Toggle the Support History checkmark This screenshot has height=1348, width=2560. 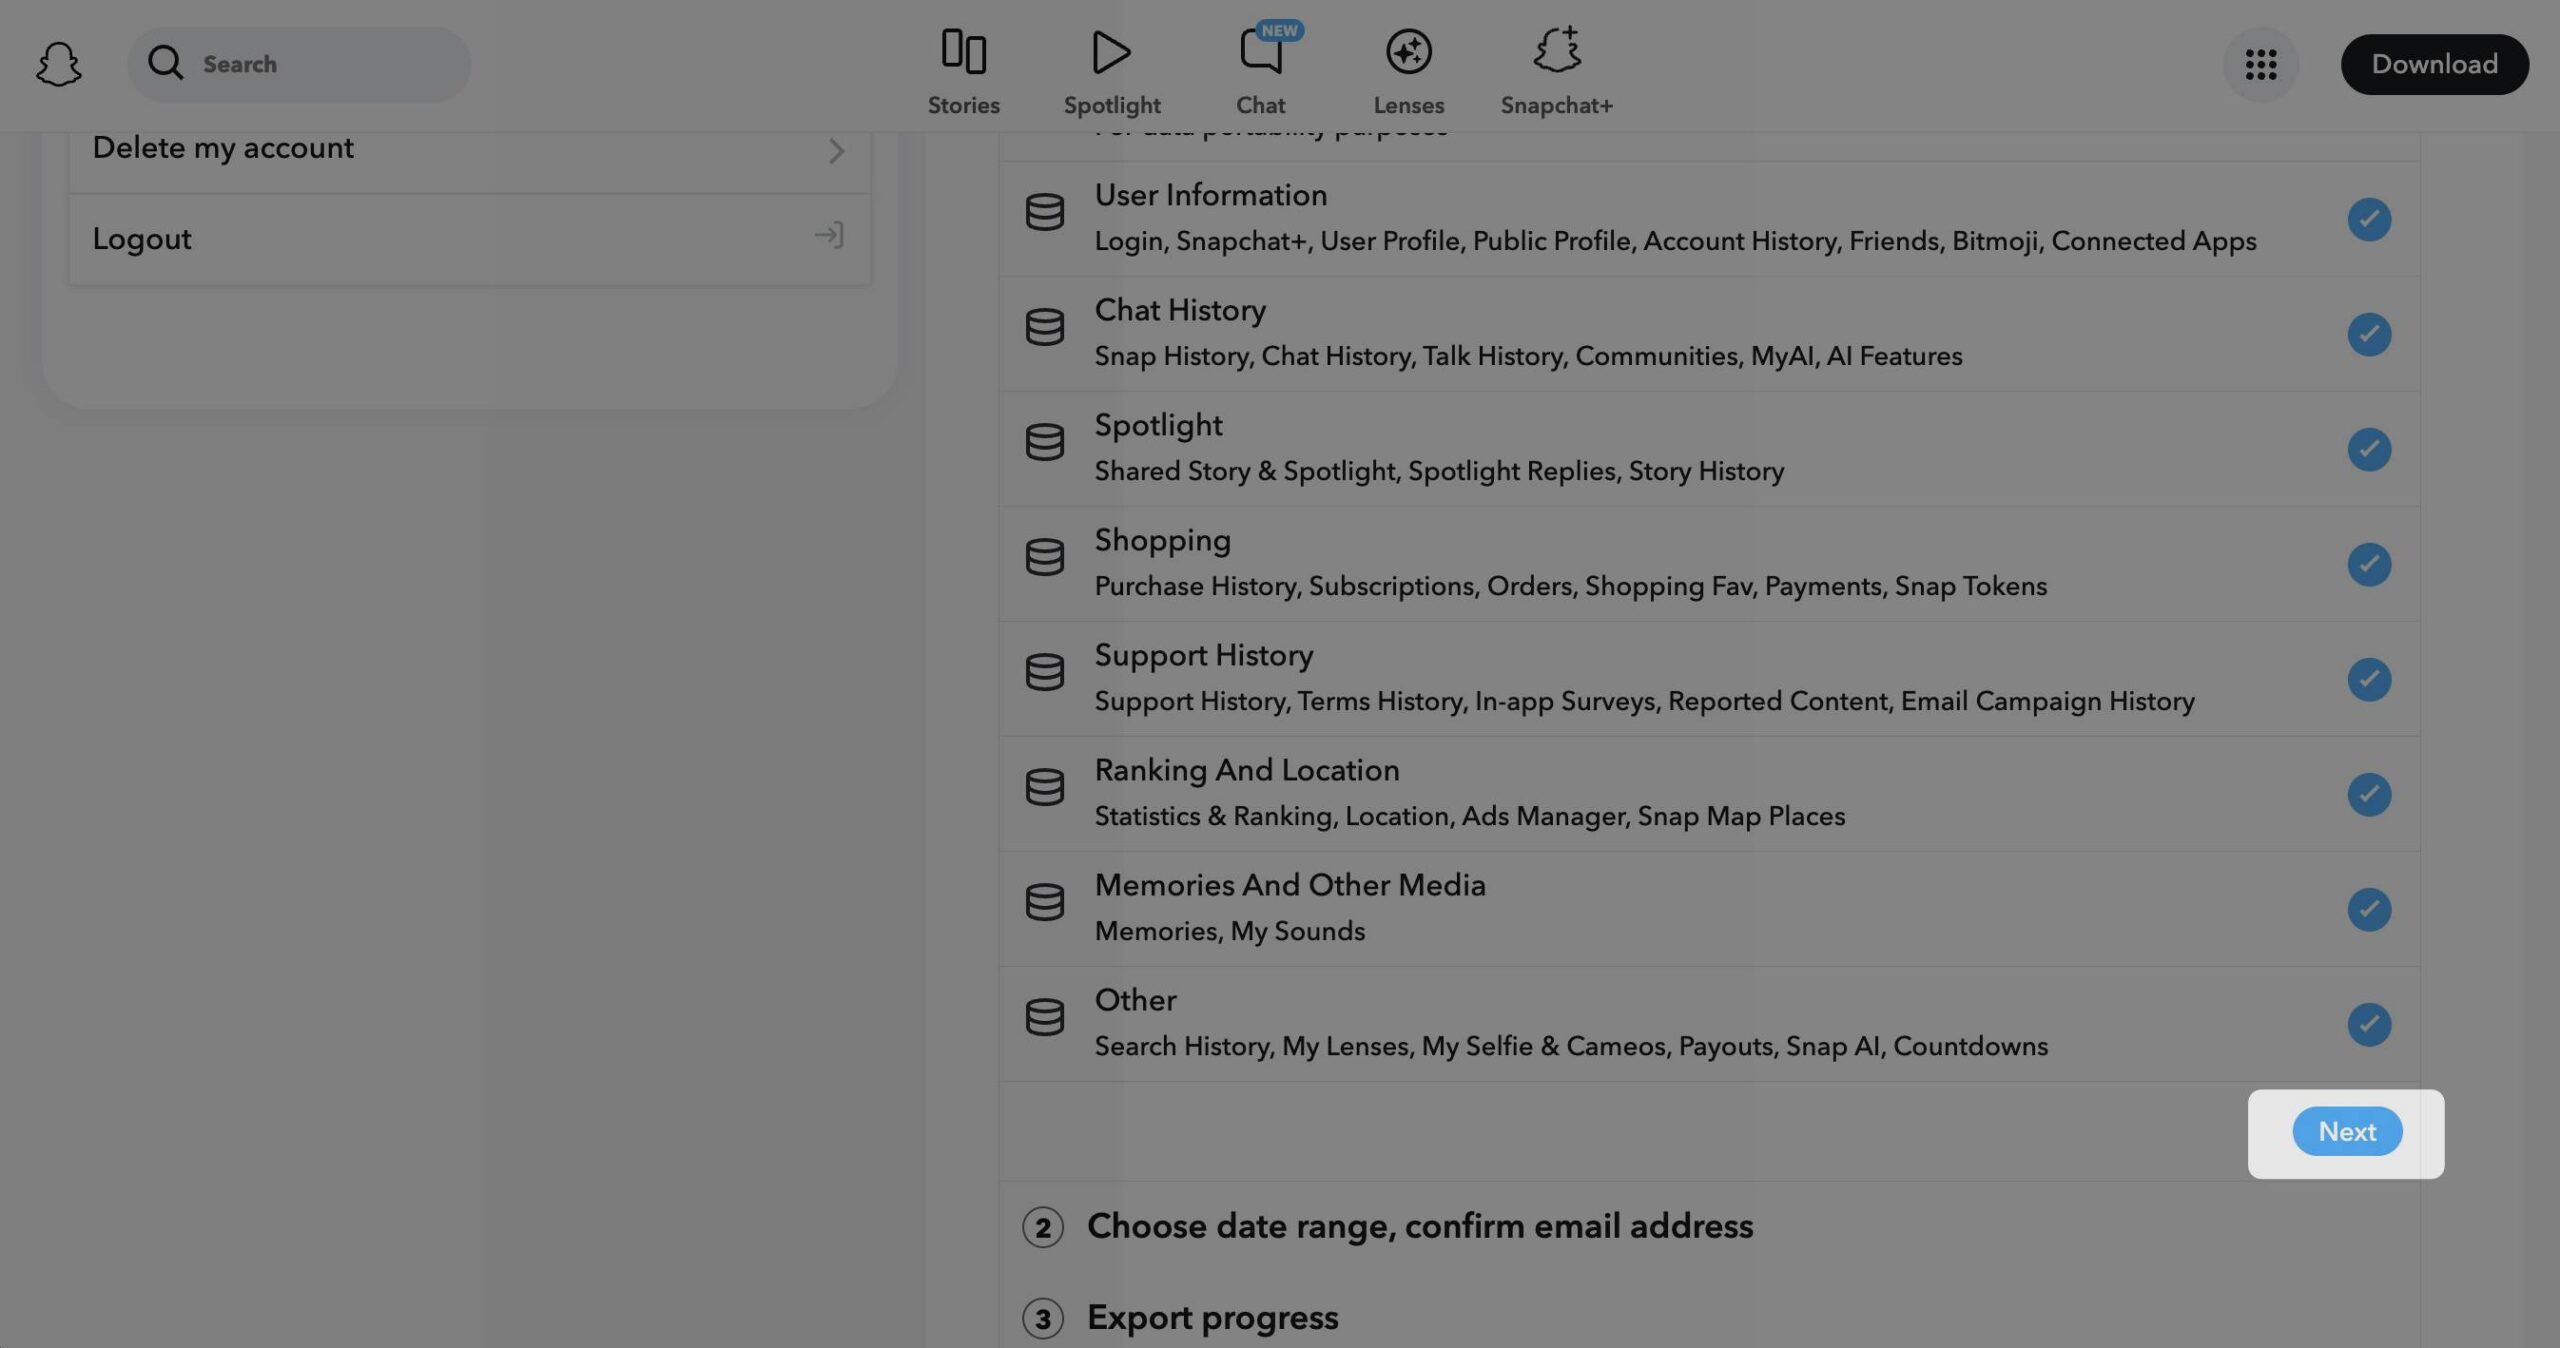coord(2368,679)
